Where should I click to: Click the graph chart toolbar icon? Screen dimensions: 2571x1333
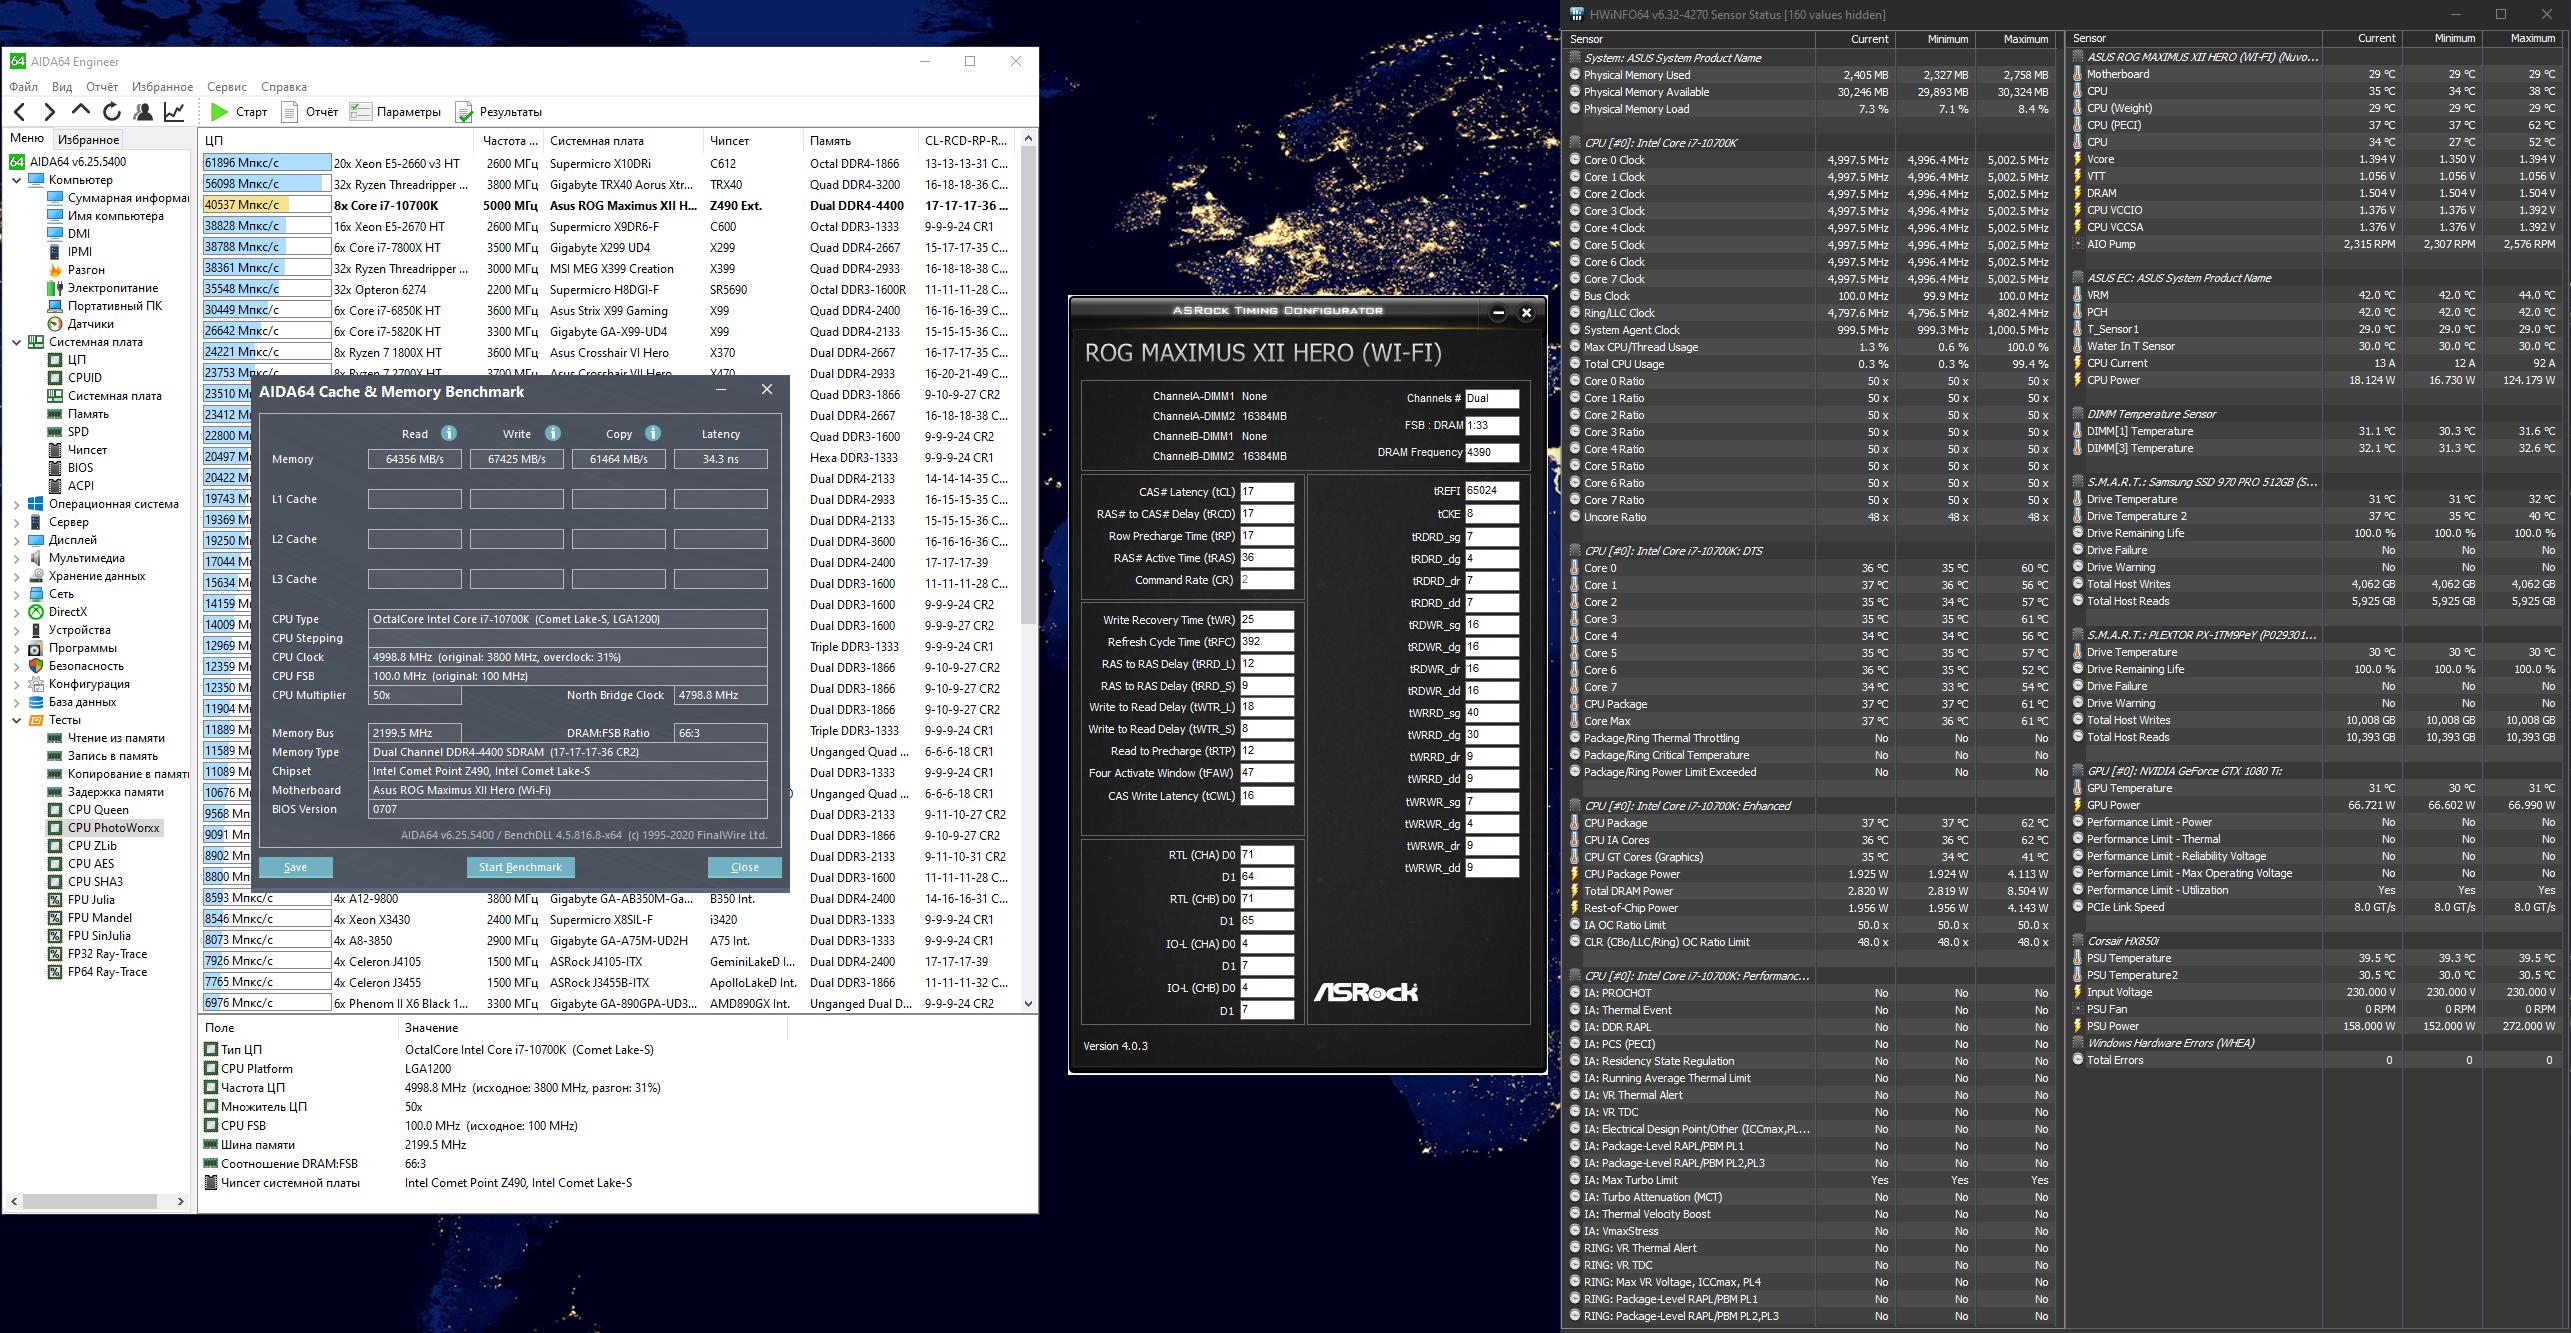pyautogui.click(x=174, y=112)
